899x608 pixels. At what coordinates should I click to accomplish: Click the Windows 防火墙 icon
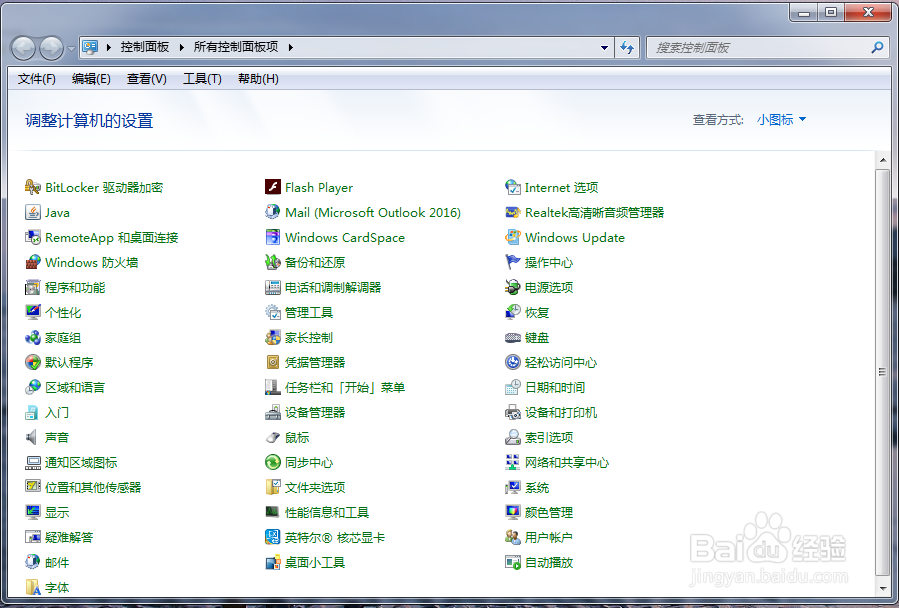tap(33, 262)
